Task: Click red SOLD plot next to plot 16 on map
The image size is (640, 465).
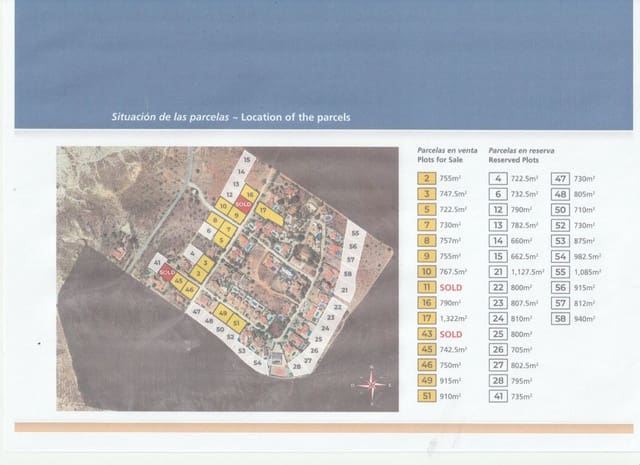Action: pyautogui.click(x=243, y=203)
